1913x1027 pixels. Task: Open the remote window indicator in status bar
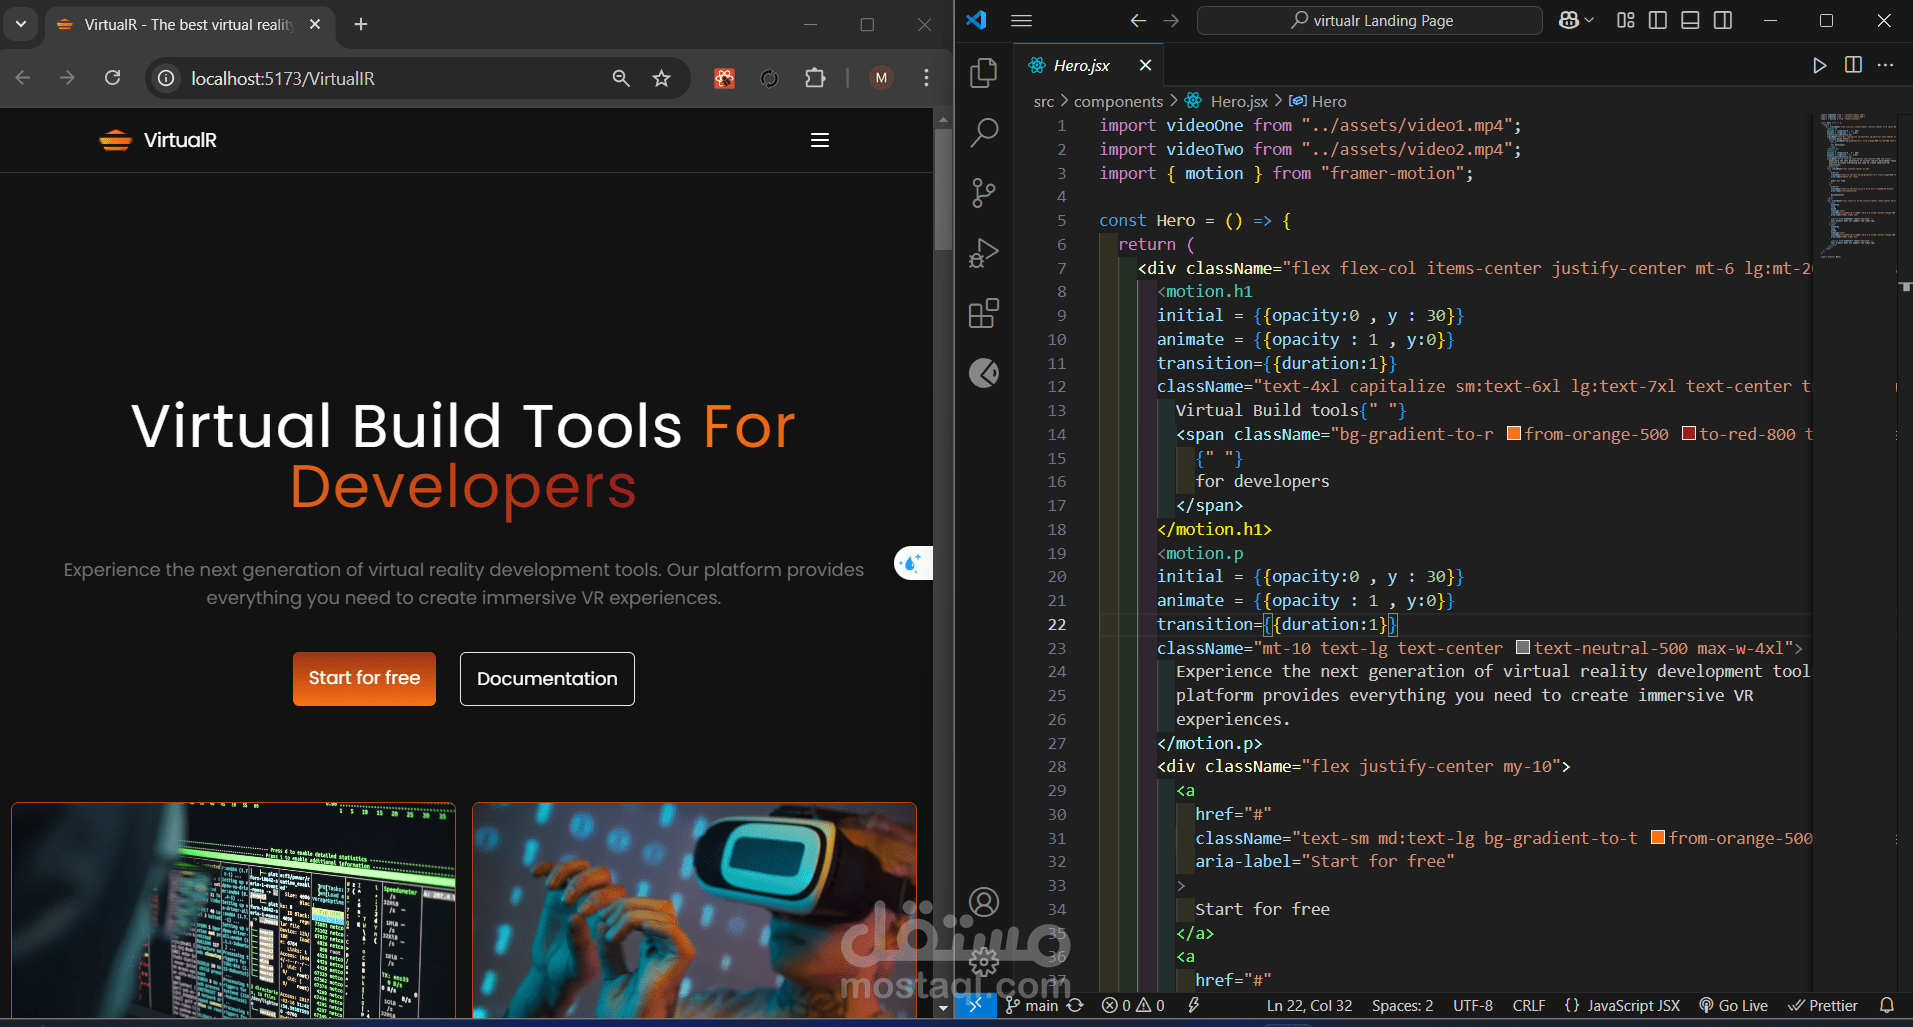click(975, 1005)
